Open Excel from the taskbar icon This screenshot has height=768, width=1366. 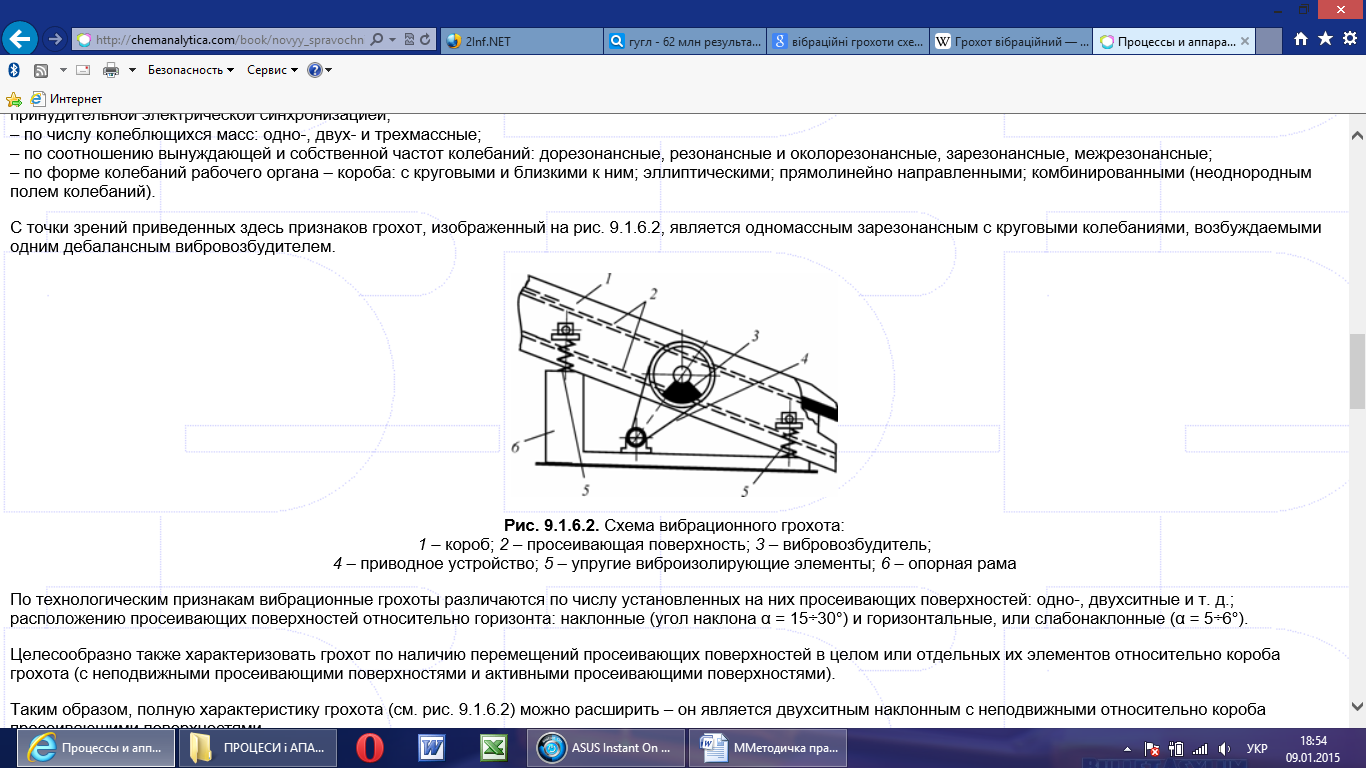(x=493, y=747)
